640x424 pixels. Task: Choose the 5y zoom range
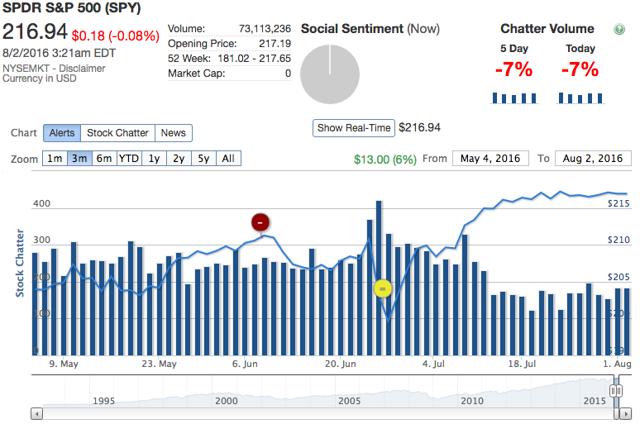(x=204, y=158)
